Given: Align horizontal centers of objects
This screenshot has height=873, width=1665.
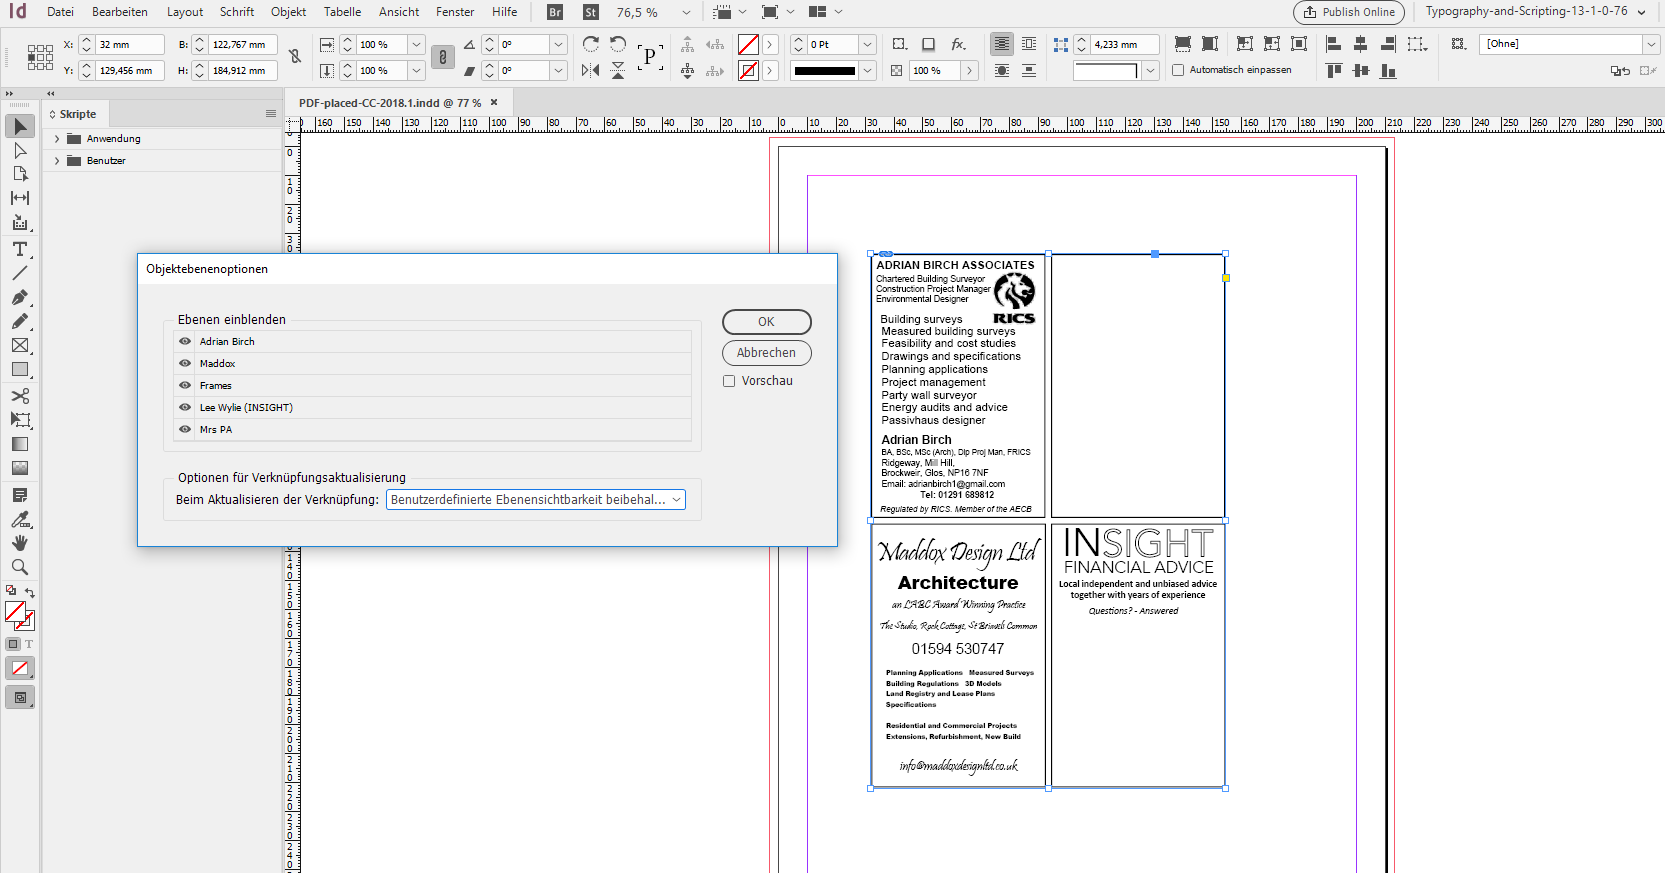Looking at the screenshot, I should point(1360,44).
